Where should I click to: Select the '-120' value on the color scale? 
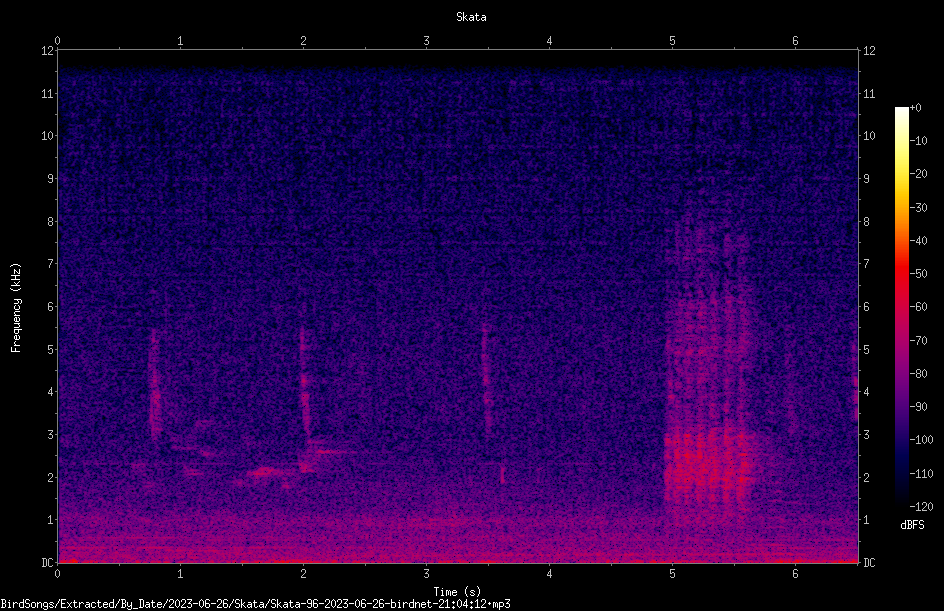click(x=922, y=507)
